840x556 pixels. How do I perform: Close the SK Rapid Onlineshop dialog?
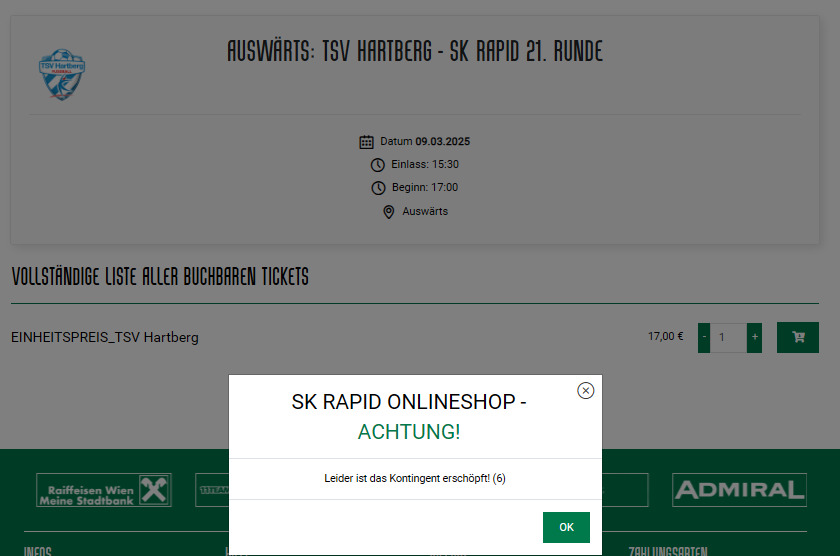[586, 390]
